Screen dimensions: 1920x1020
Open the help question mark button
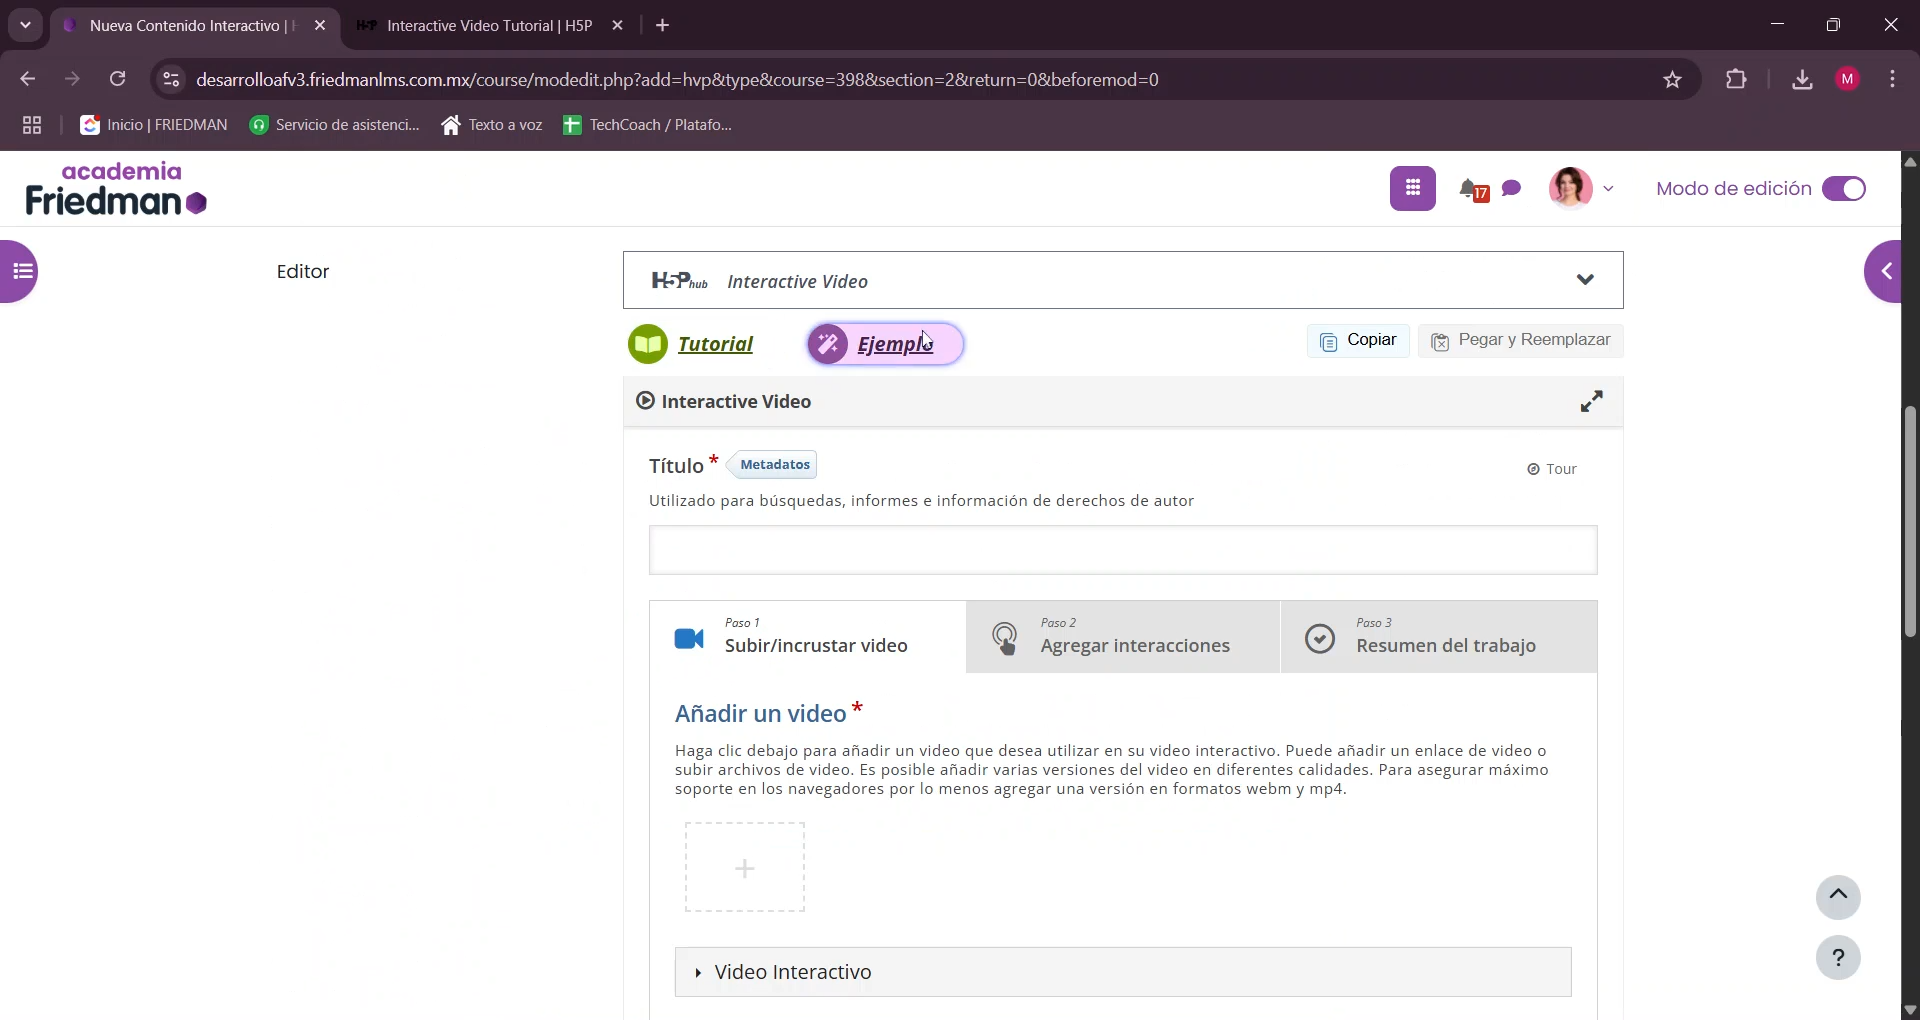[x=1838, y=959]
